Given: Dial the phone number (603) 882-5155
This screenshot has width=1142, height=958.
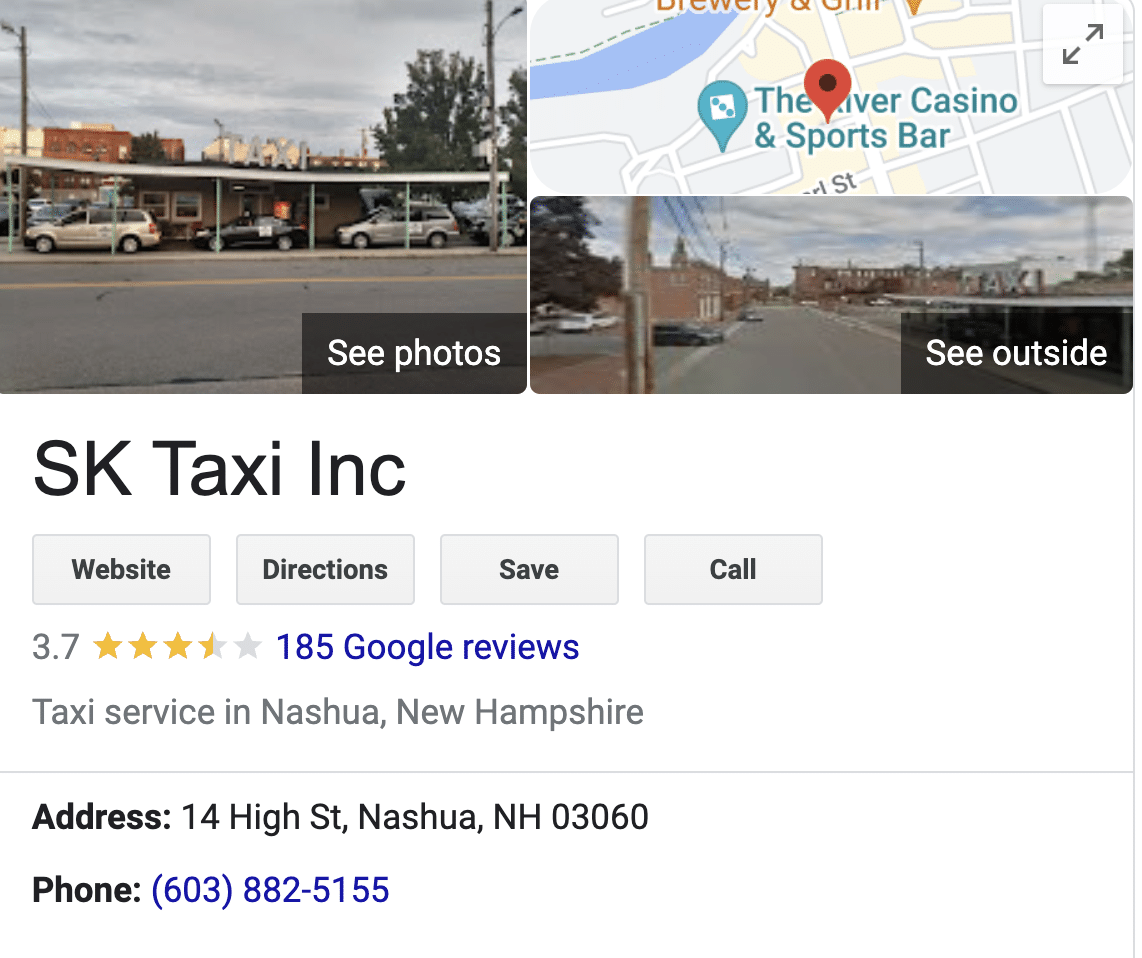Looking at the screenshot, I should pyautogui.click(x=270, y=890).
